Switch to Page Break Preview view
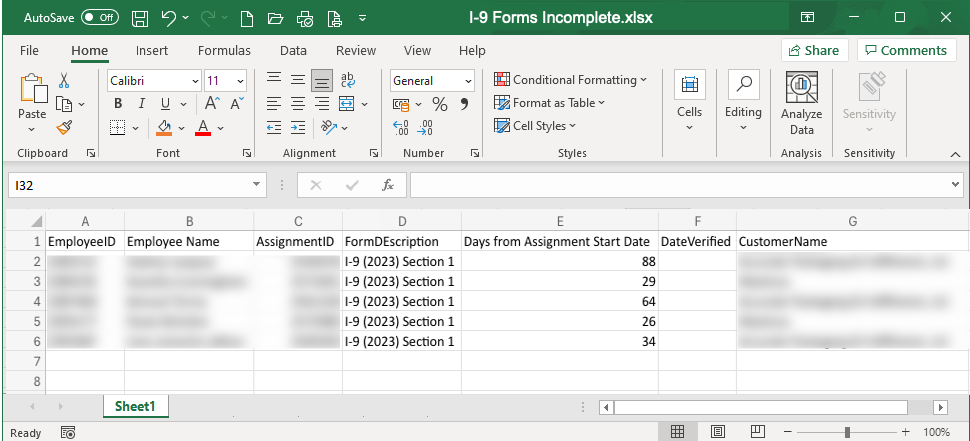The image size is (970, 441). pos(758,432)
